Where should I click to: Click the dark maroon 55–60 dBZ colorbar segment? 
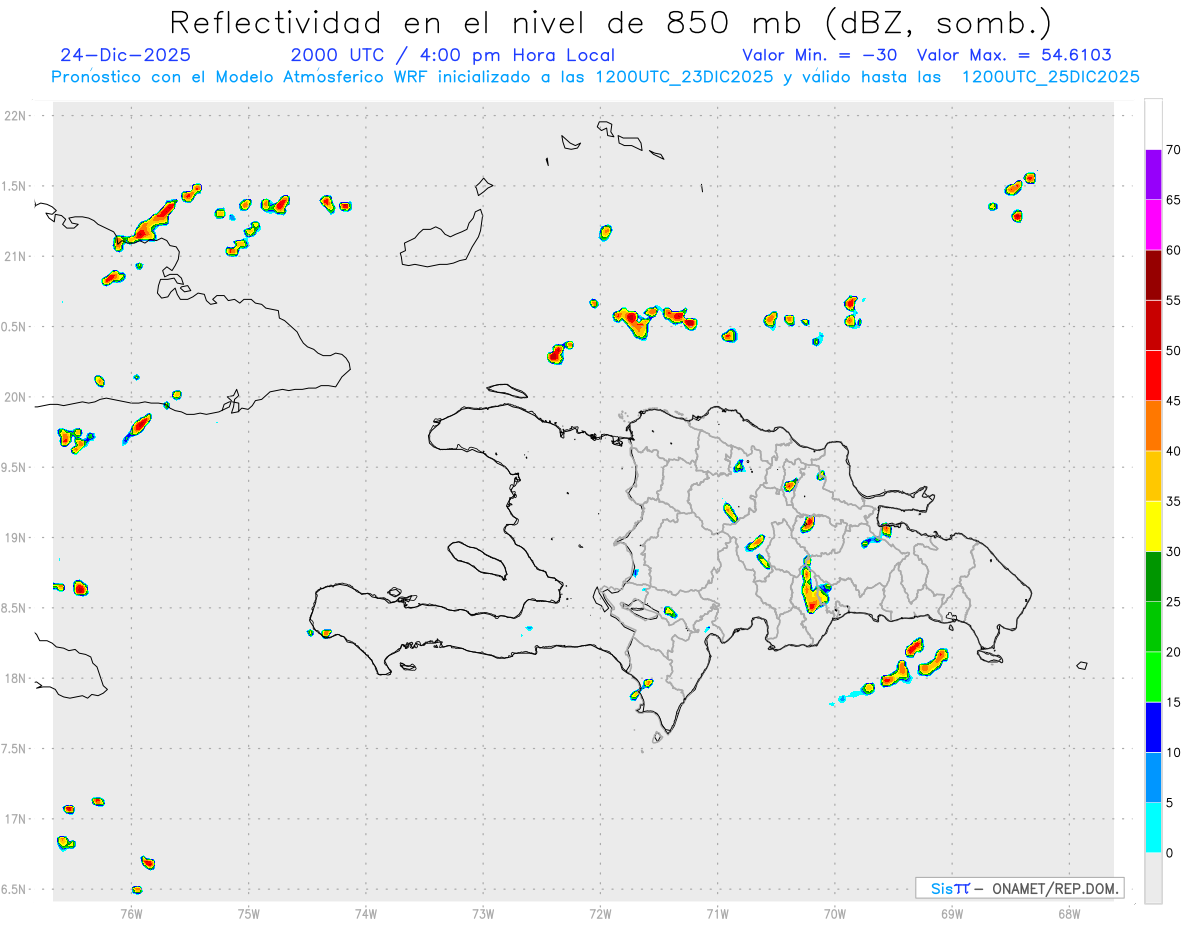(x=1153, y=275)
